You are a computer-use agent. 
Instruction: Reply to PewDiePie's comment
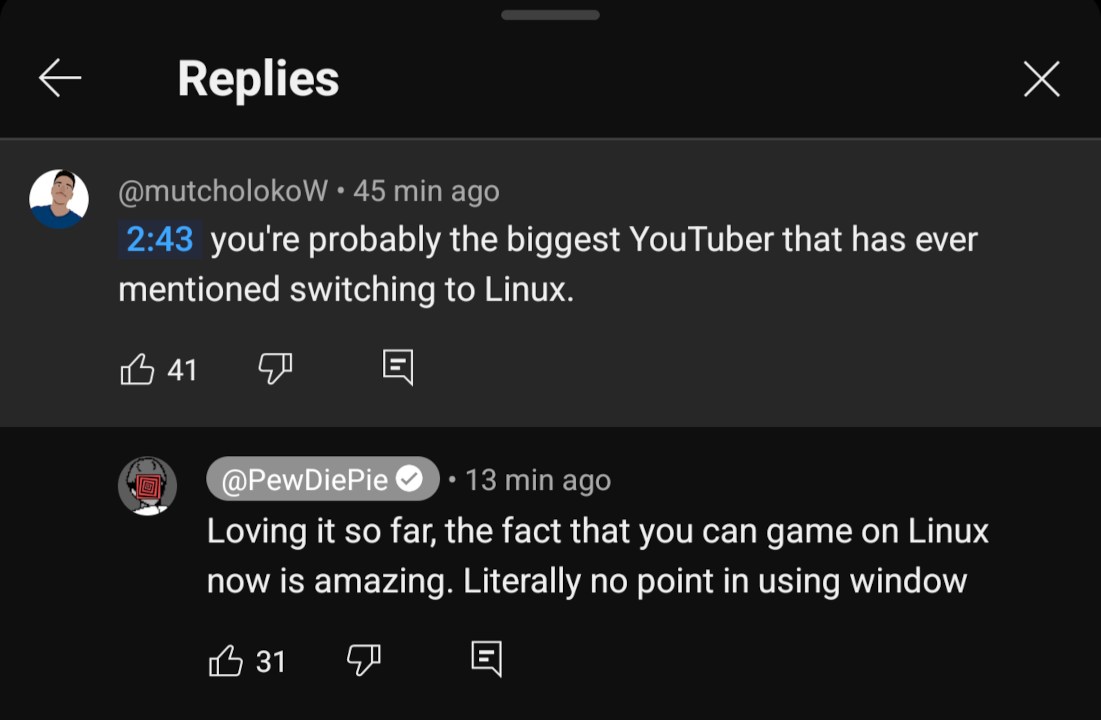pos(486,659)
